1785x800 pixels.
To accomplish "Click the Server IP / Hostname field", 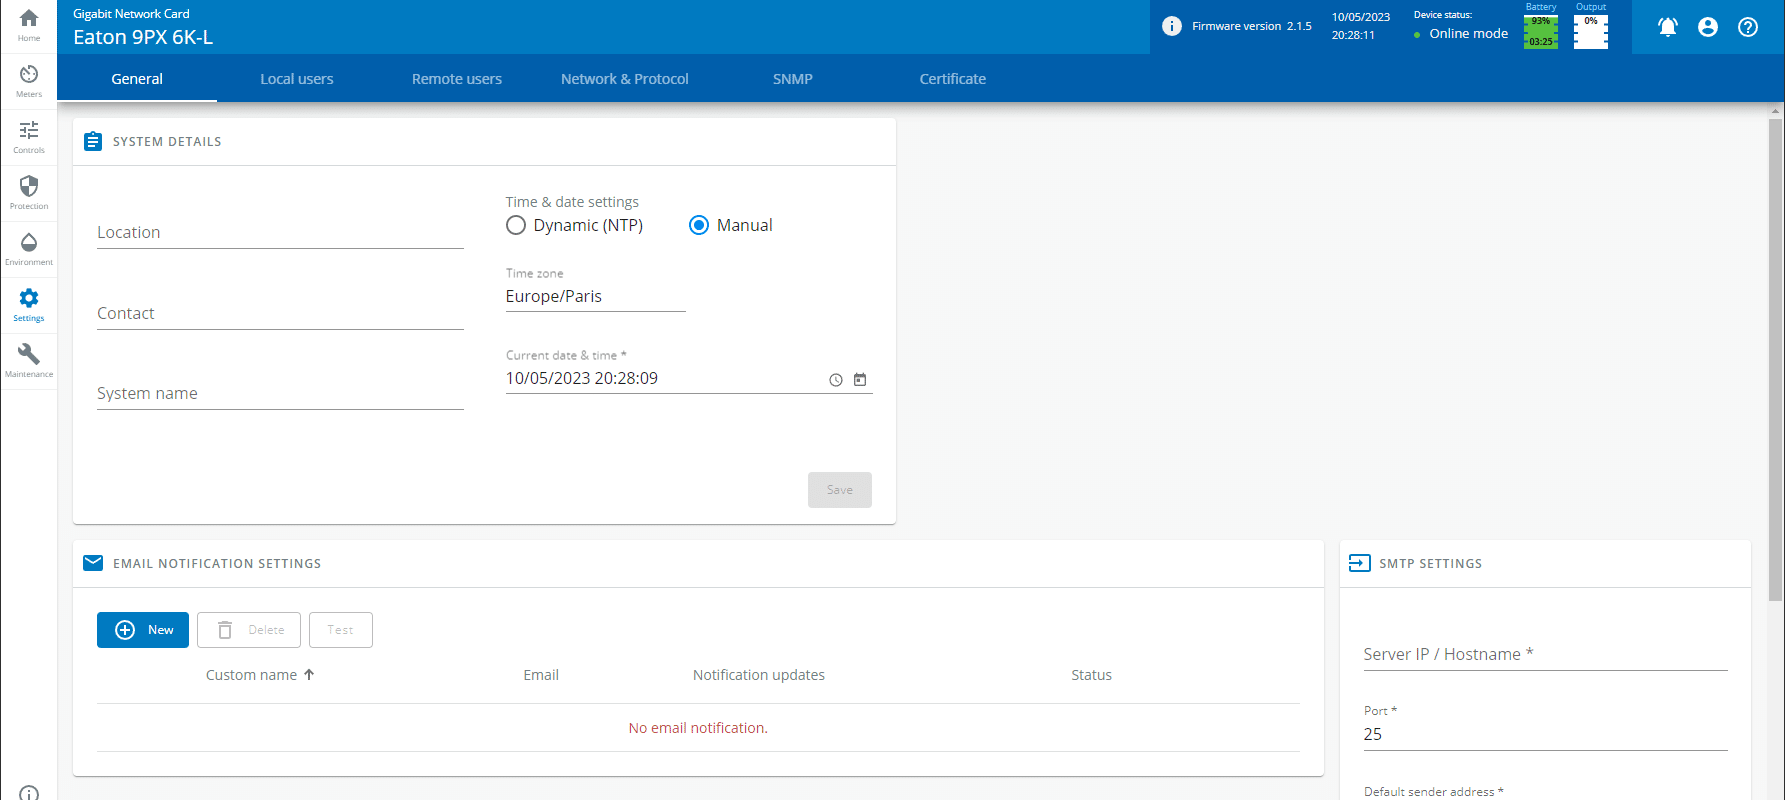I will 1546,655.
